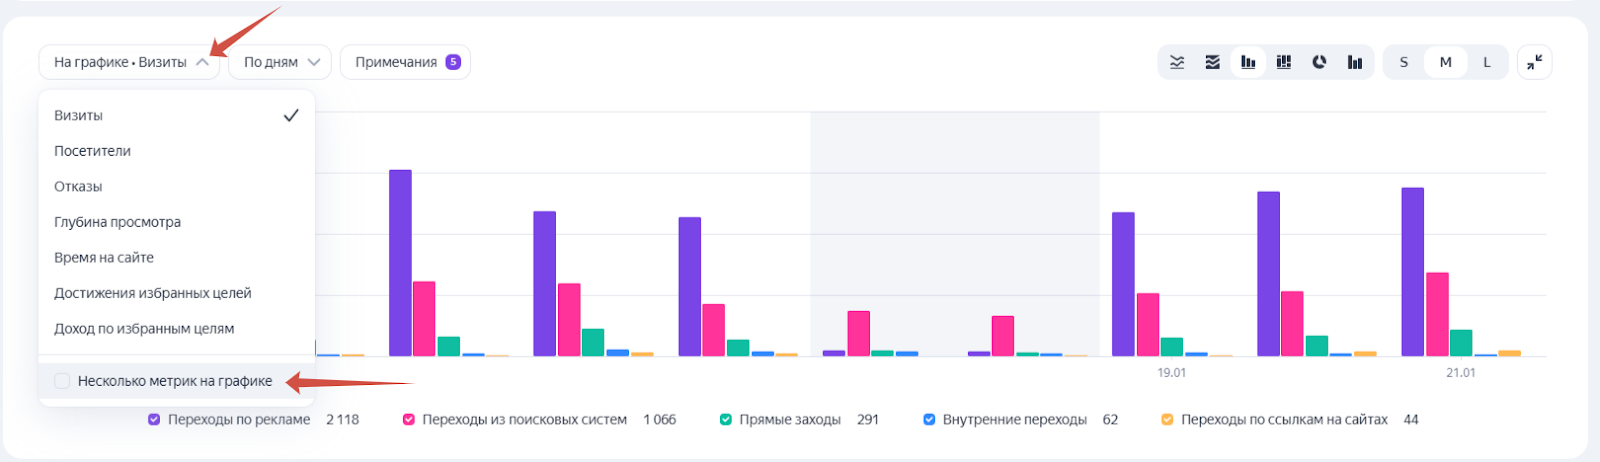
Task: Select 'Посетители' metric from the menu
Action: pos(92,151)
